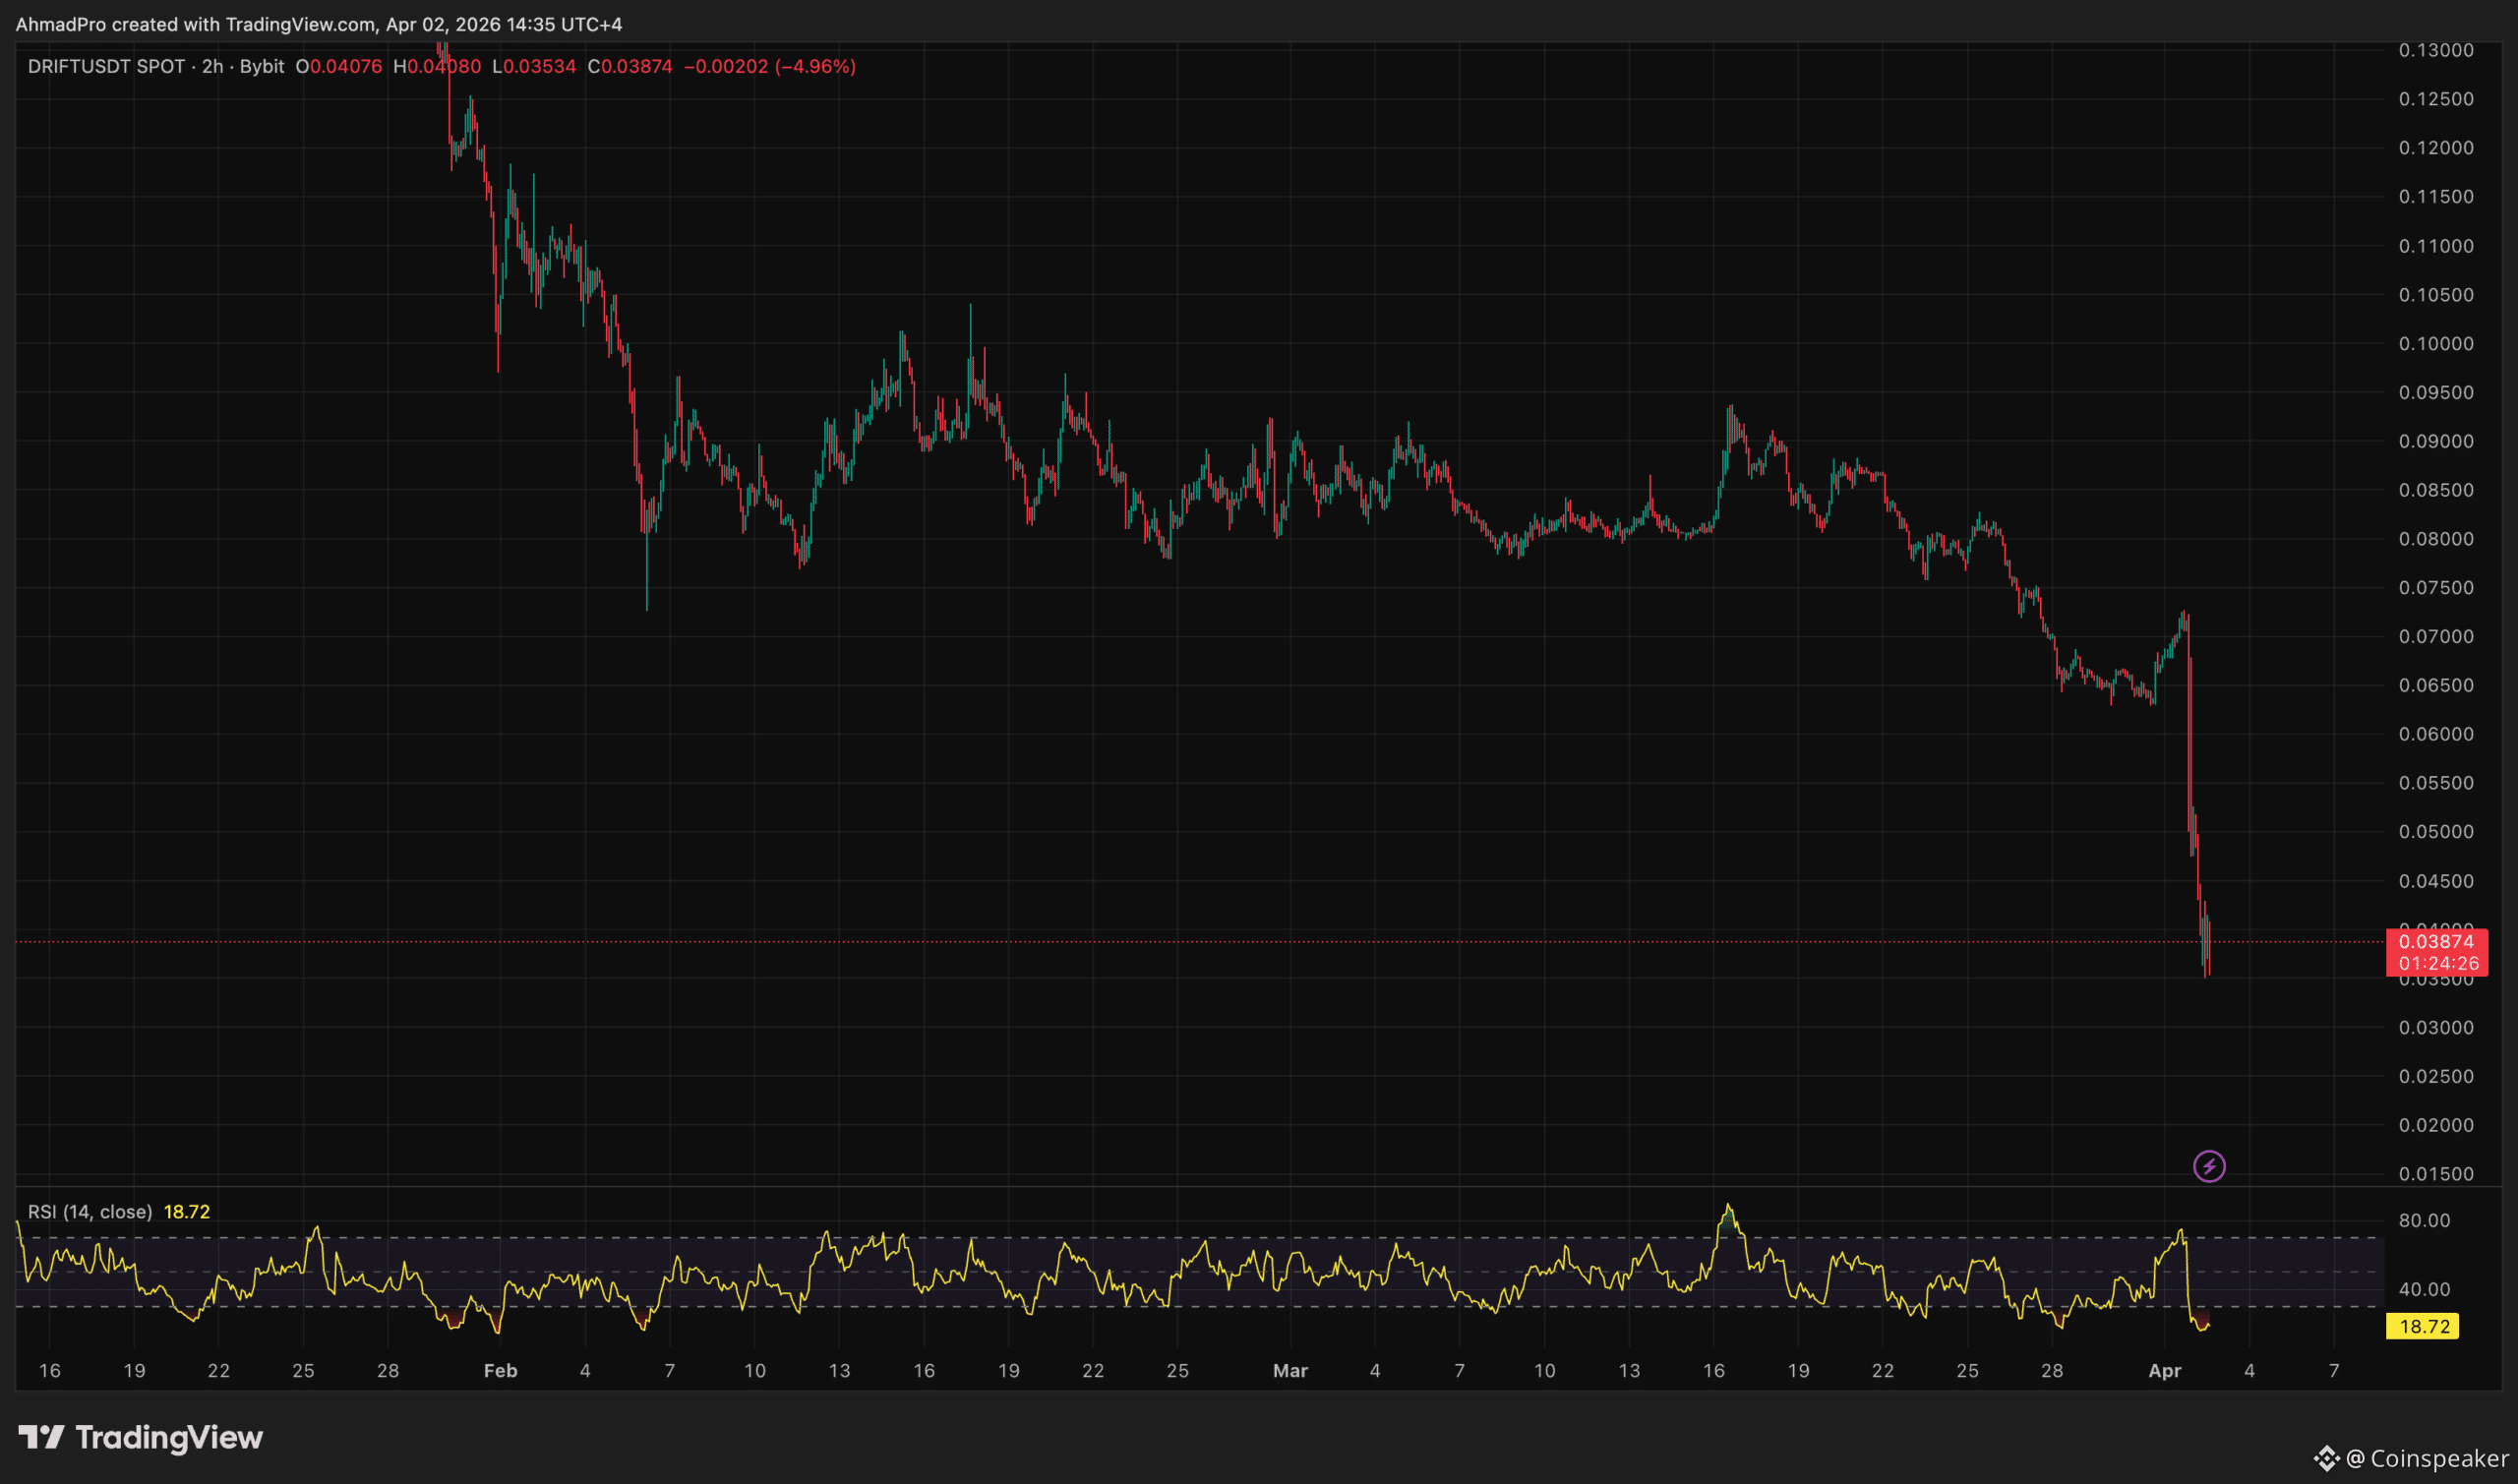Click the @Coinspeaker watermark text
The width and height of the screenshot is (2518, 1484).
click(2427, 1458)
